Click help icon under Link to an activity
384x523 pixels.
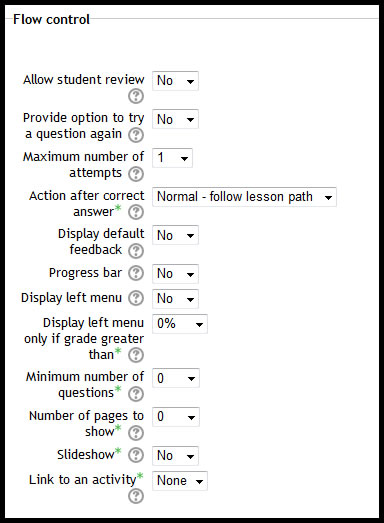(x=136, y=496)
